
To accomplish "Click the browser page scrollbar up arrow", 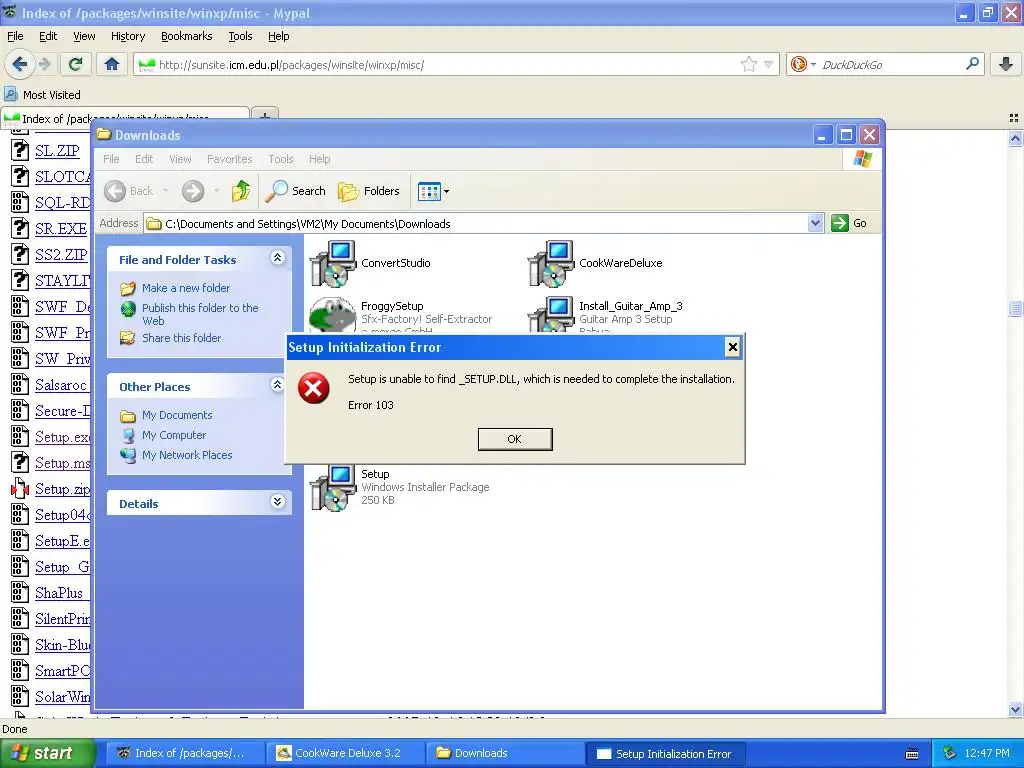I will (1015, 138).
